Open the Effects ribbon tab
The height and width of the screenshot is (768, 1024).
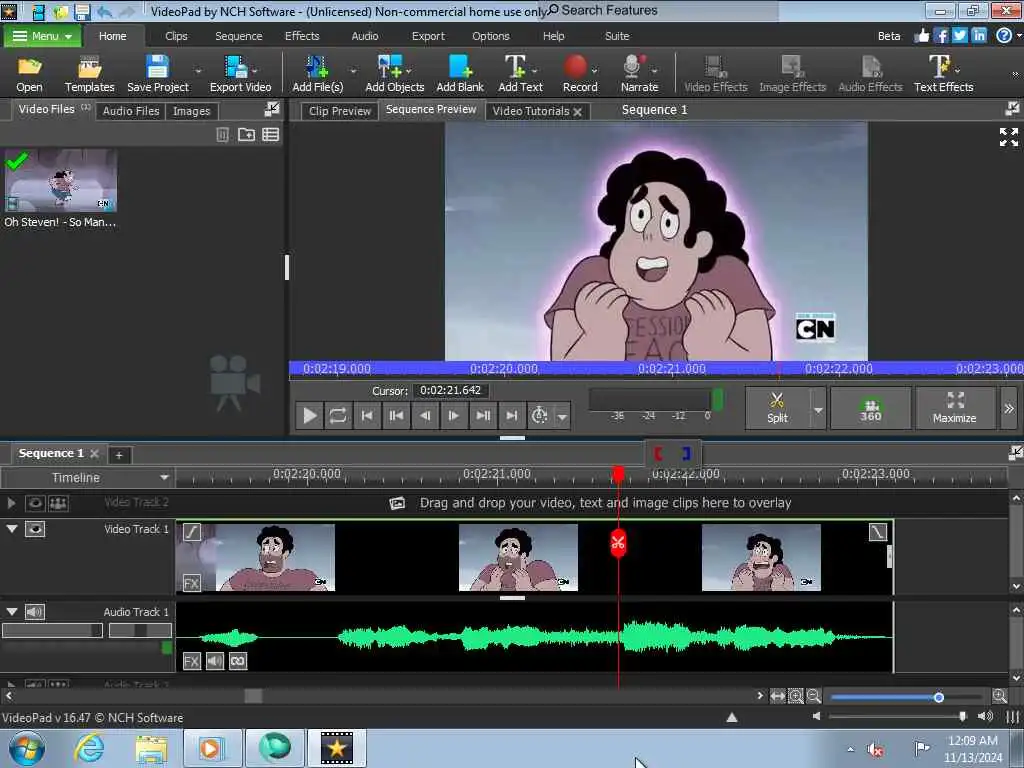point(302,36)
